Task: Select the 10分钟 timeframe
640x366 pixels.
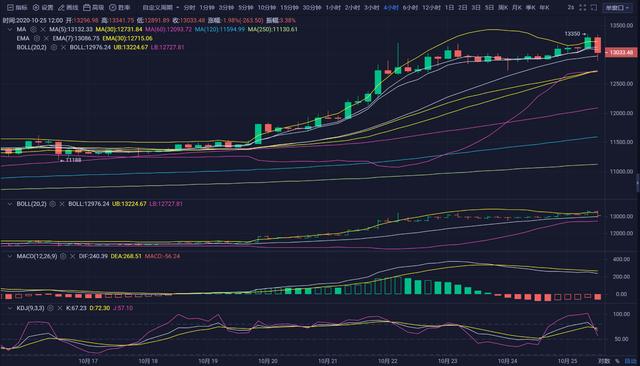Action: (267, 7)
